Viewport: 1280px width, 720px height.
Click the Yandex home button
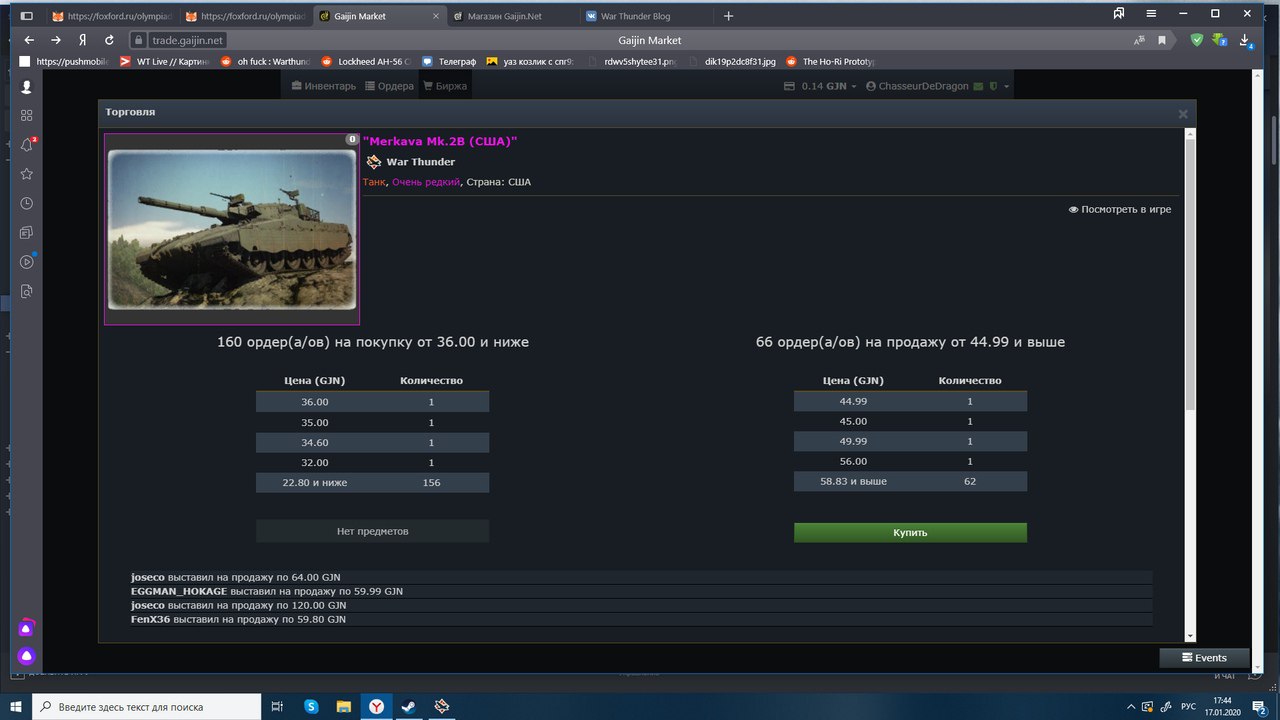pyautogui.click(x=83, y=40)
